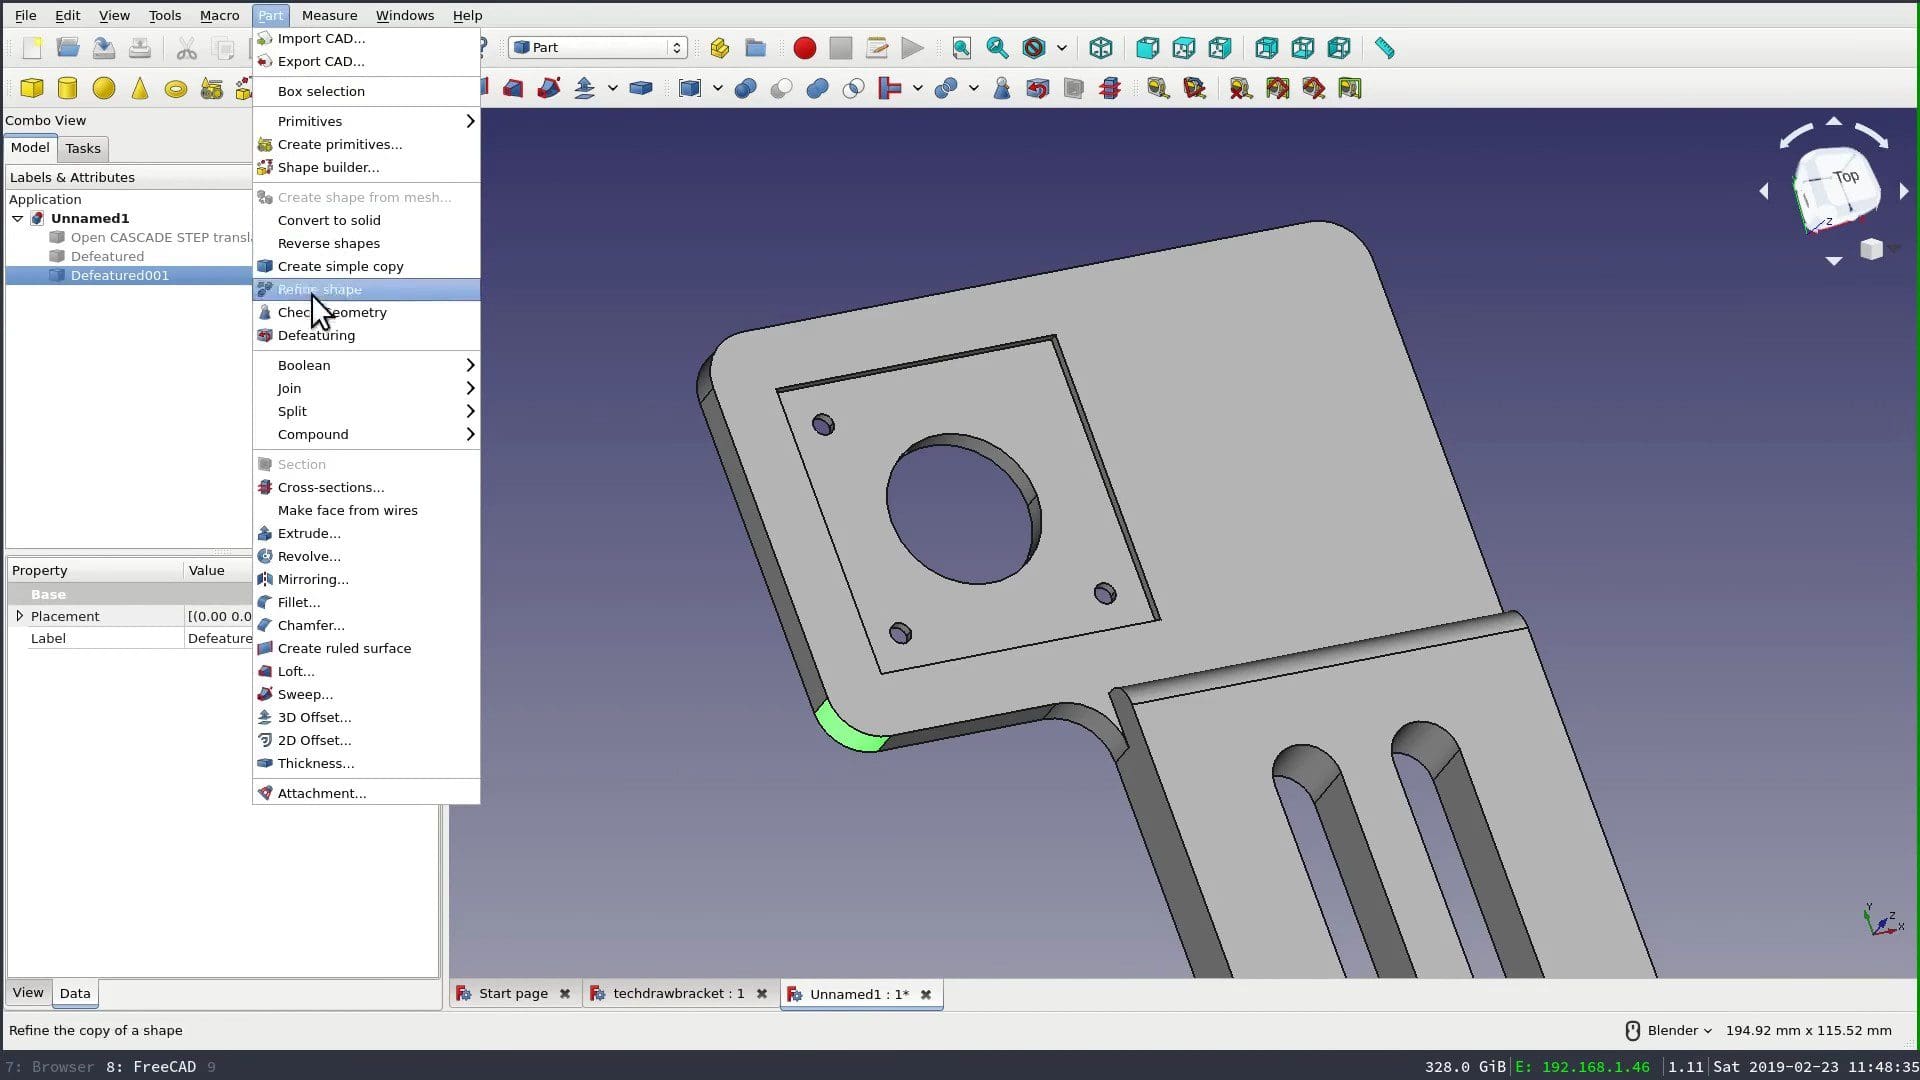Switch to FreeCAD workspace 8 in status bar
Image resolution: width=1920 pixels, height=1080 pixels.
(x=151, y=1067)
